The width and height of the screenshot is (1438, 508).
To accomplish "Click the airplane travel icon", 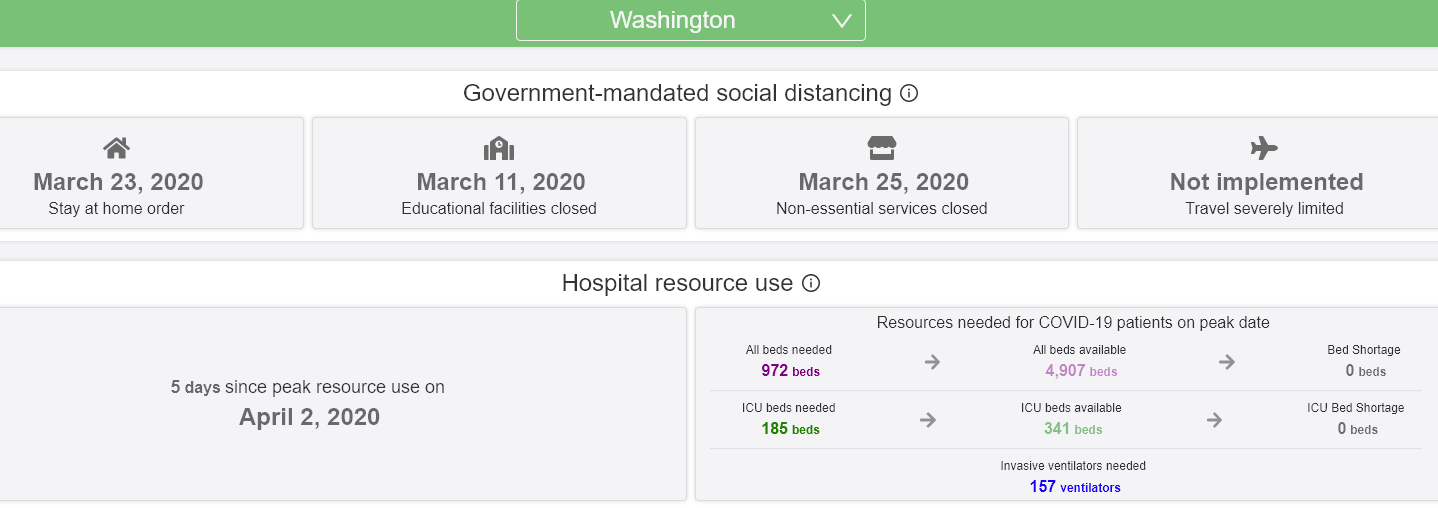I will click(1264, 148).
